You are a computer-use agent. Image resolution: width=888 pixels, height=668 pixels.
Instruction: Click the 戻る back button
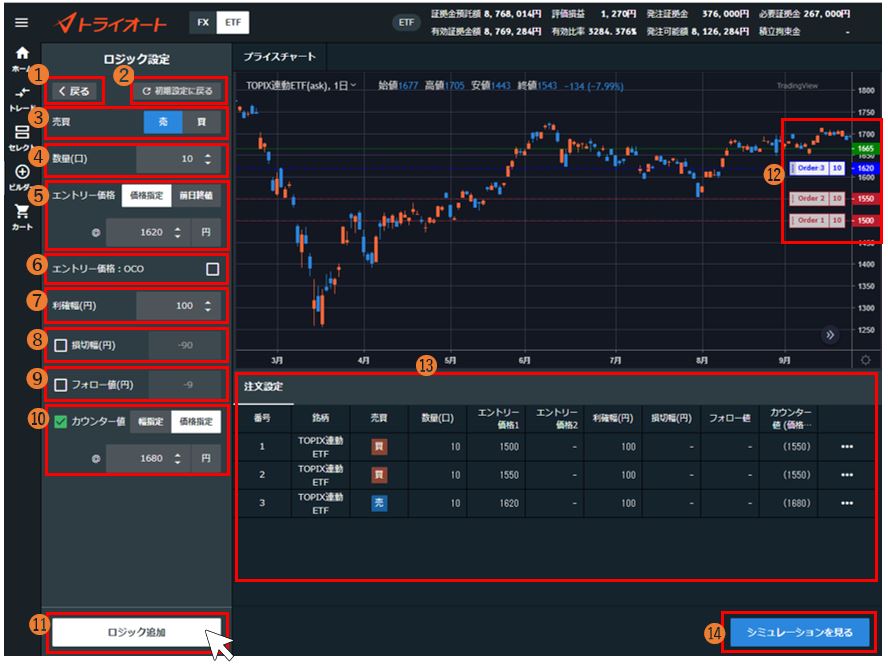[74, 91]
